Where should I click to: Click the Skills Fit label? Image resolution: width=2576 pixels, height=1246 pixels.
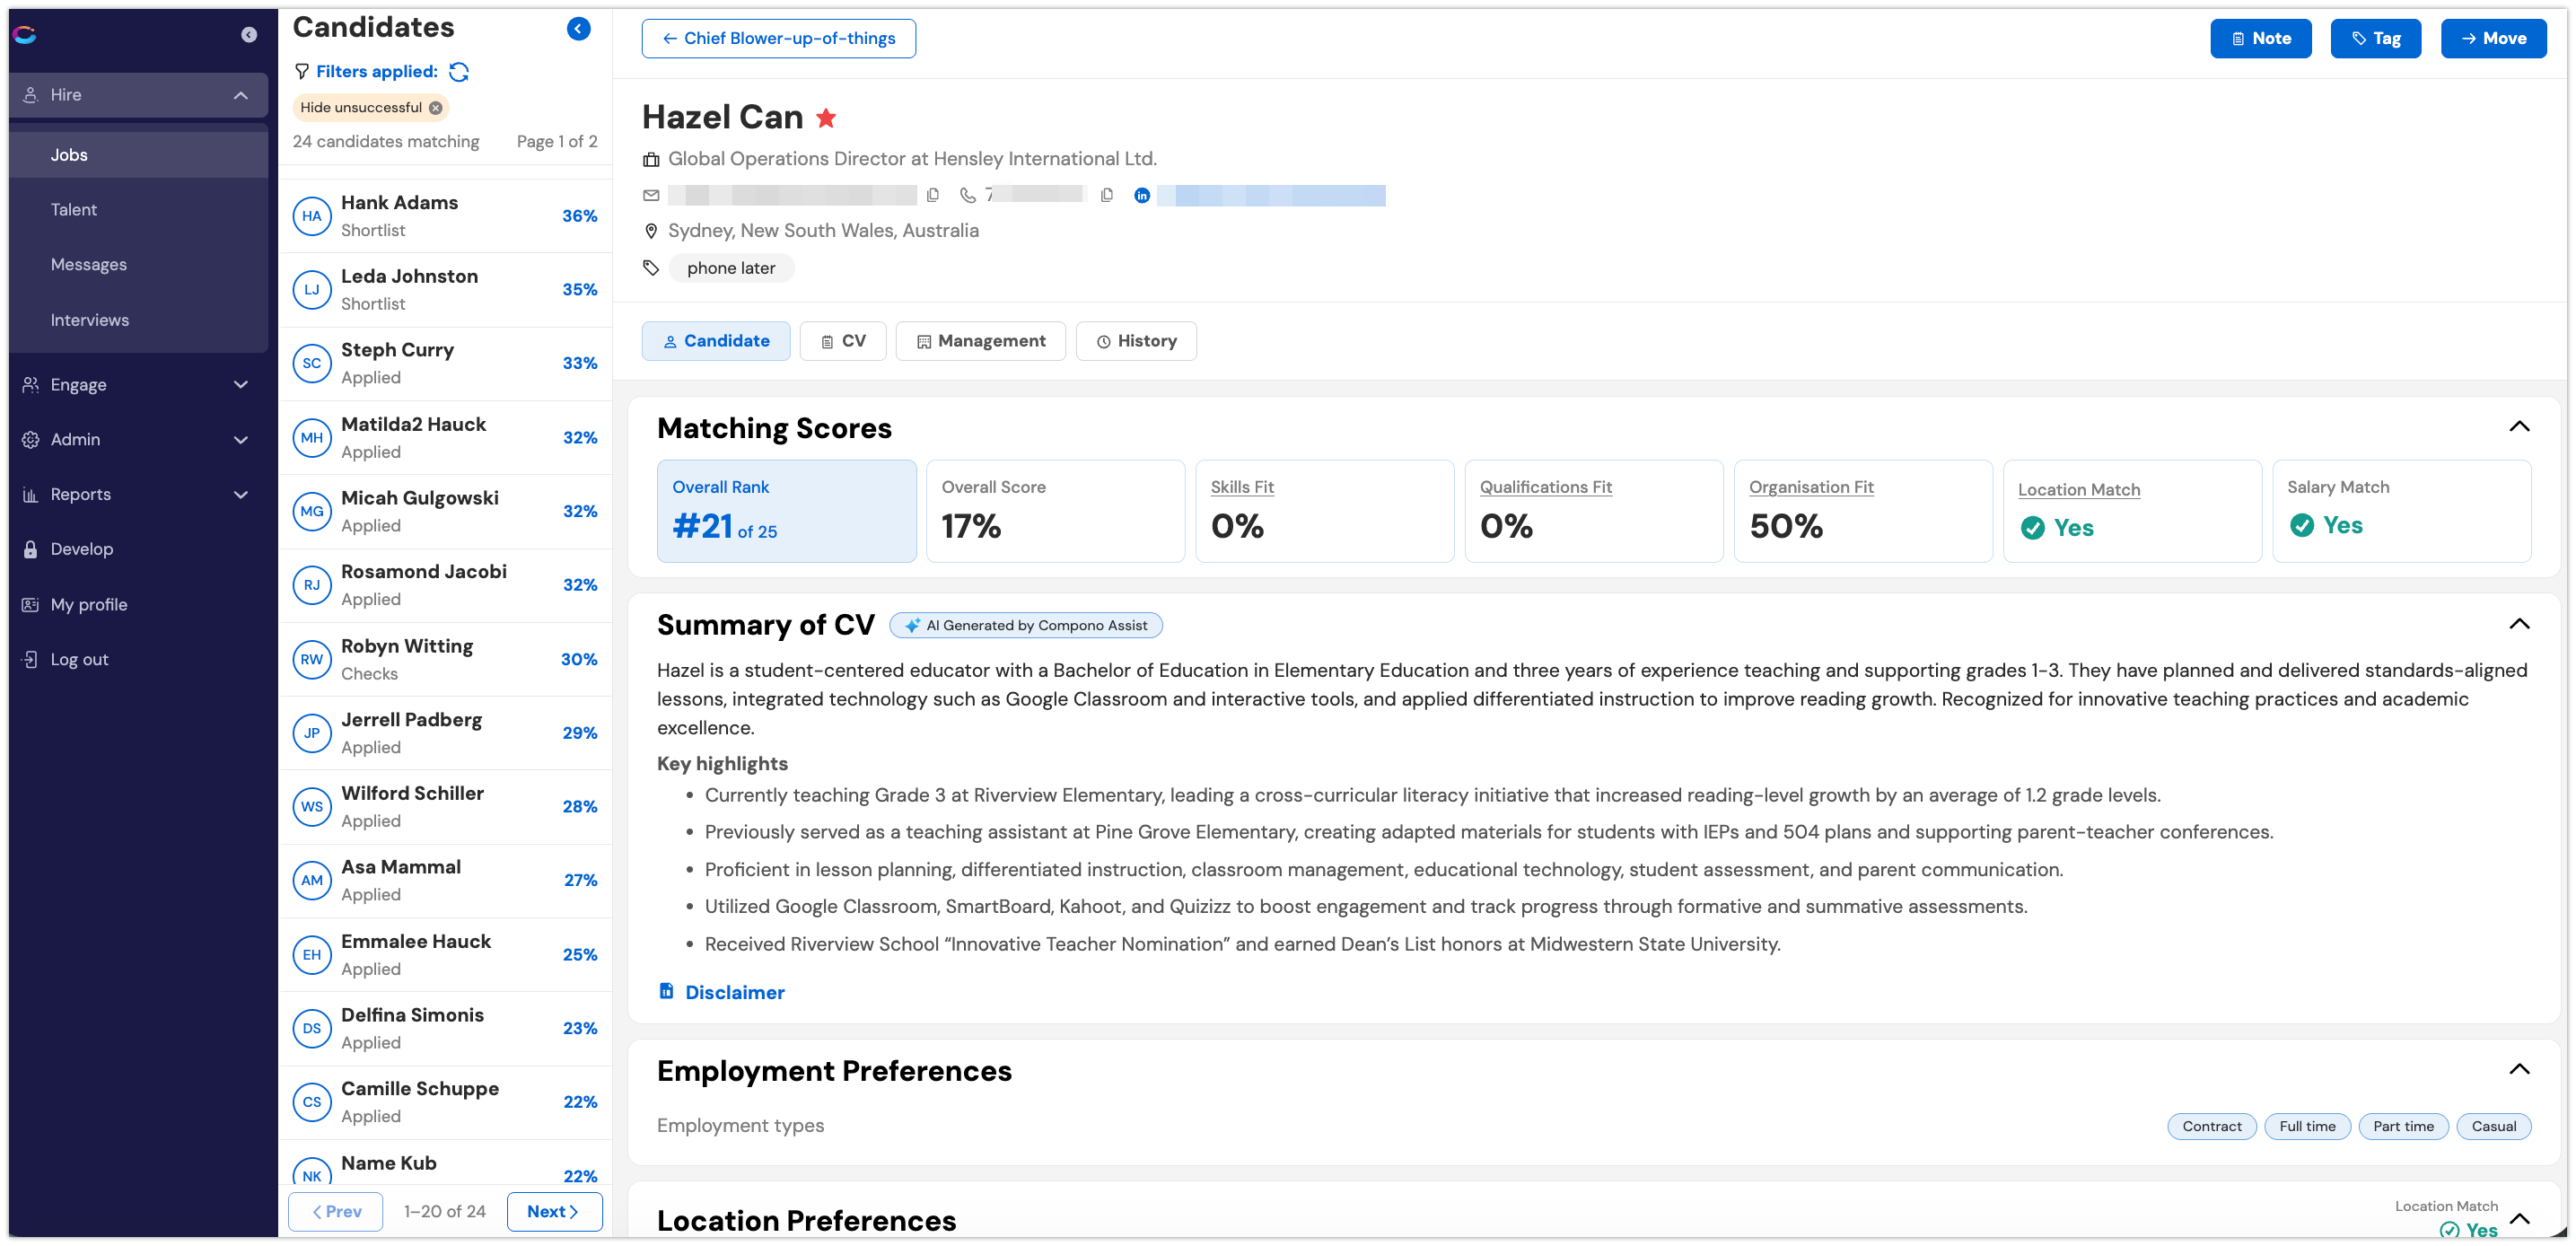[x=1242, y=488]
